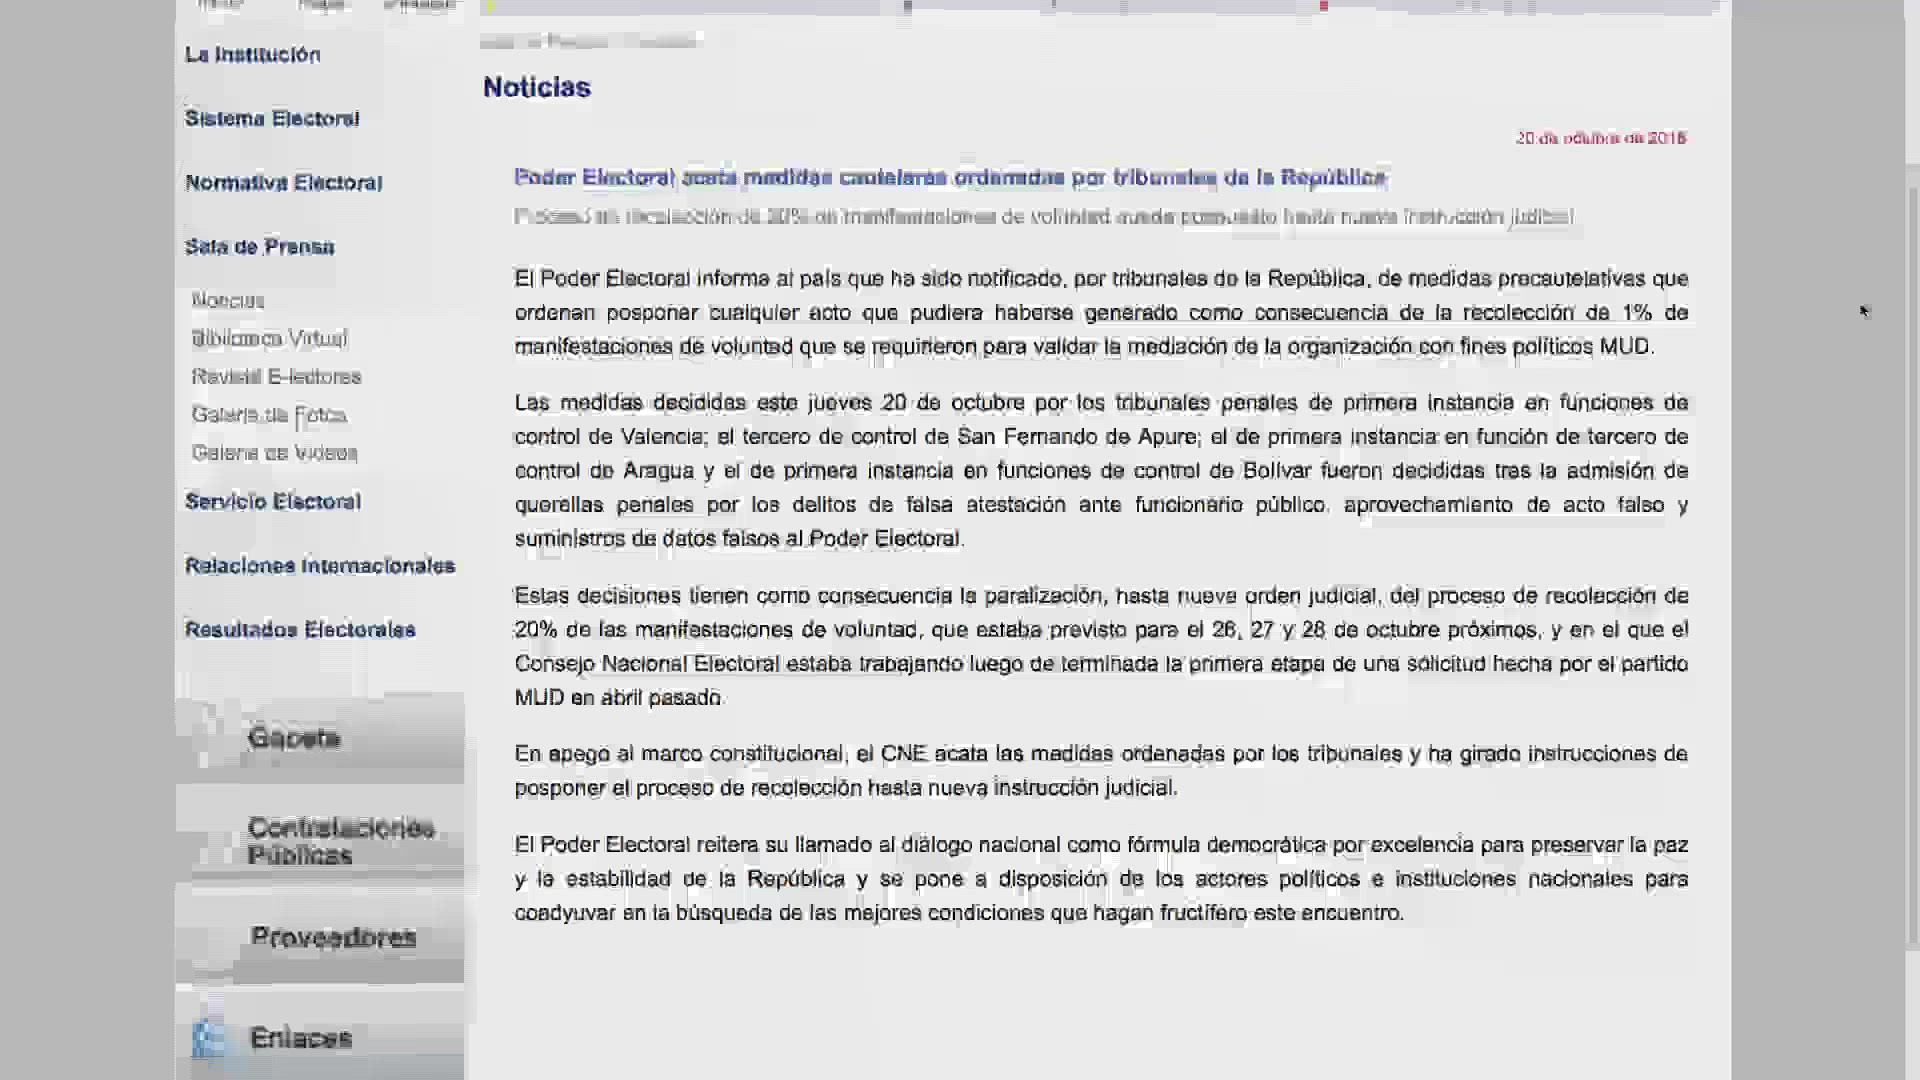Screen dimensions: 1920x1080
Task: Click the page's vertical scrollbar
Action: coord(1912,560)
